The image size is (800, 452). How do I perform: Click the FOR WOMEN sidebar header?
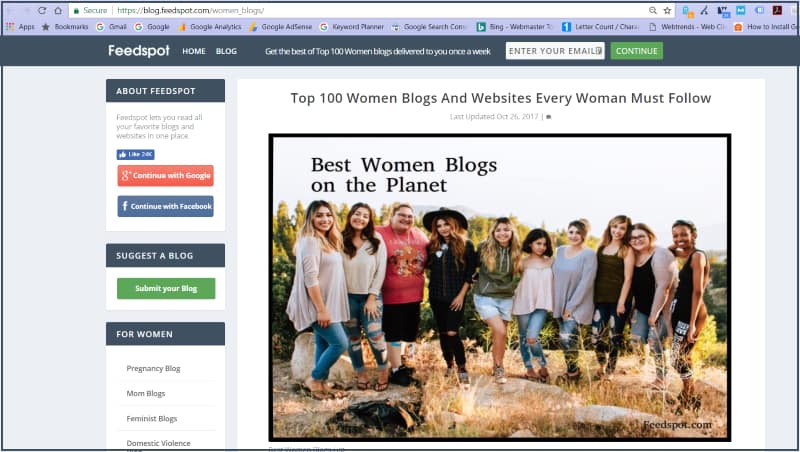pos(165,334)
